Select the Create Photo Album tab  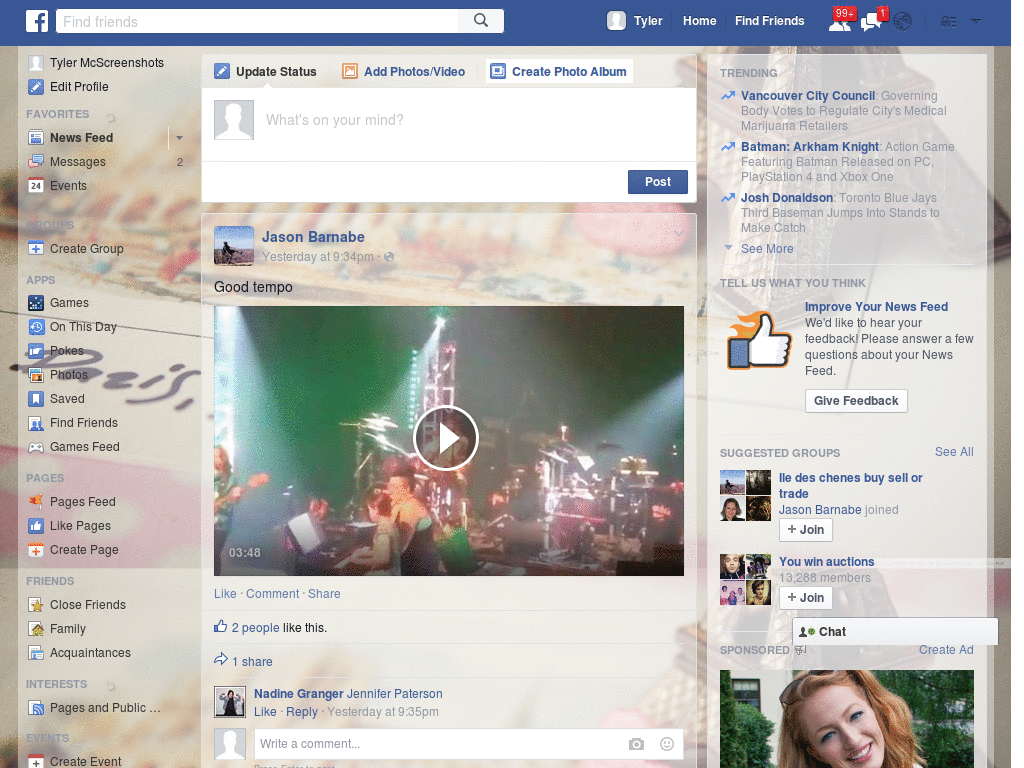[559, 71]
